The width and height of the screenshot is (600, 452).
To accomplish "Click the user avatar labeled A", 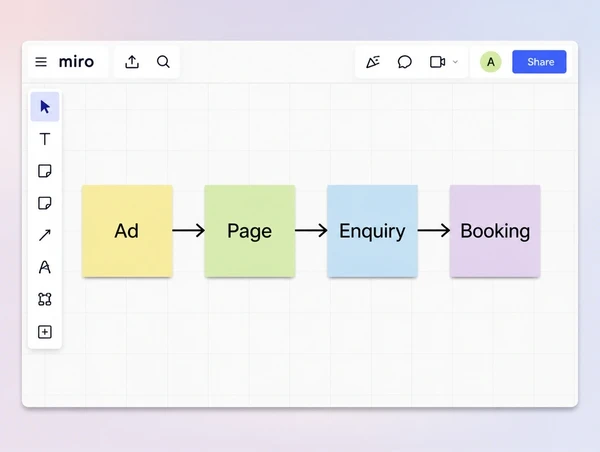I will [x=491, y=62].
